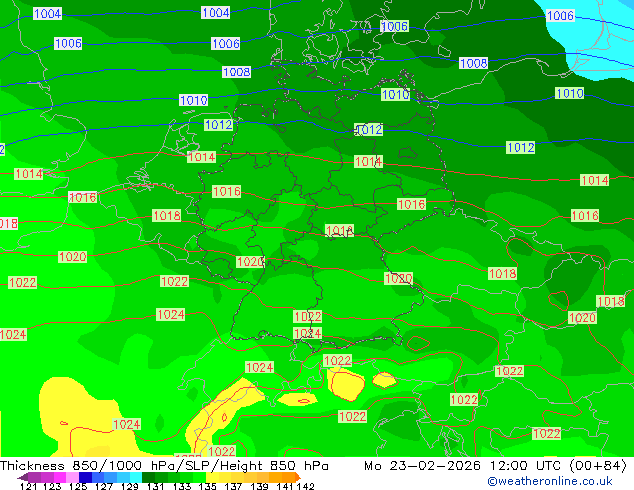Click the orange right arrow tip of the color scale
This screenshot has height=490, width=634.
click(x=298, y=477)
